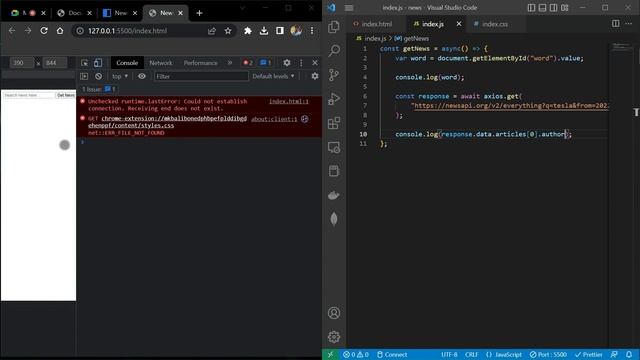Go back in Chrome

click(11, 31)
